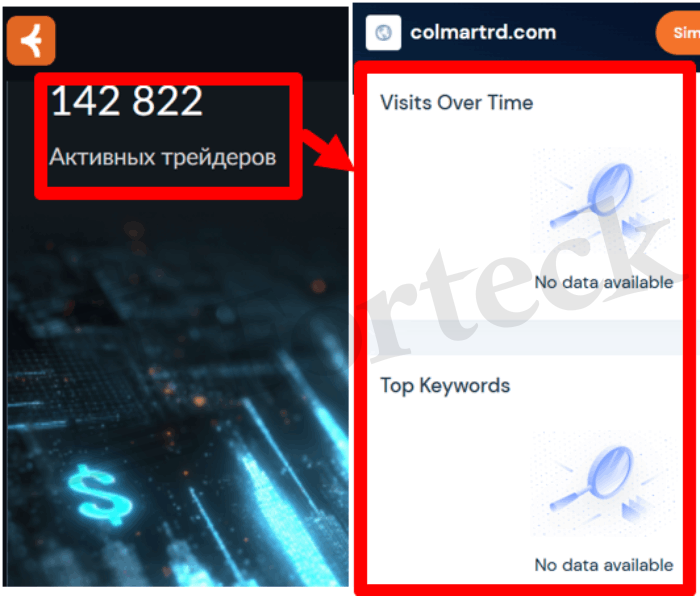Click the globe favicon beside colmartrd.com
The width and height of the screenshot is (700, 596).
click(x=383, y=33)
